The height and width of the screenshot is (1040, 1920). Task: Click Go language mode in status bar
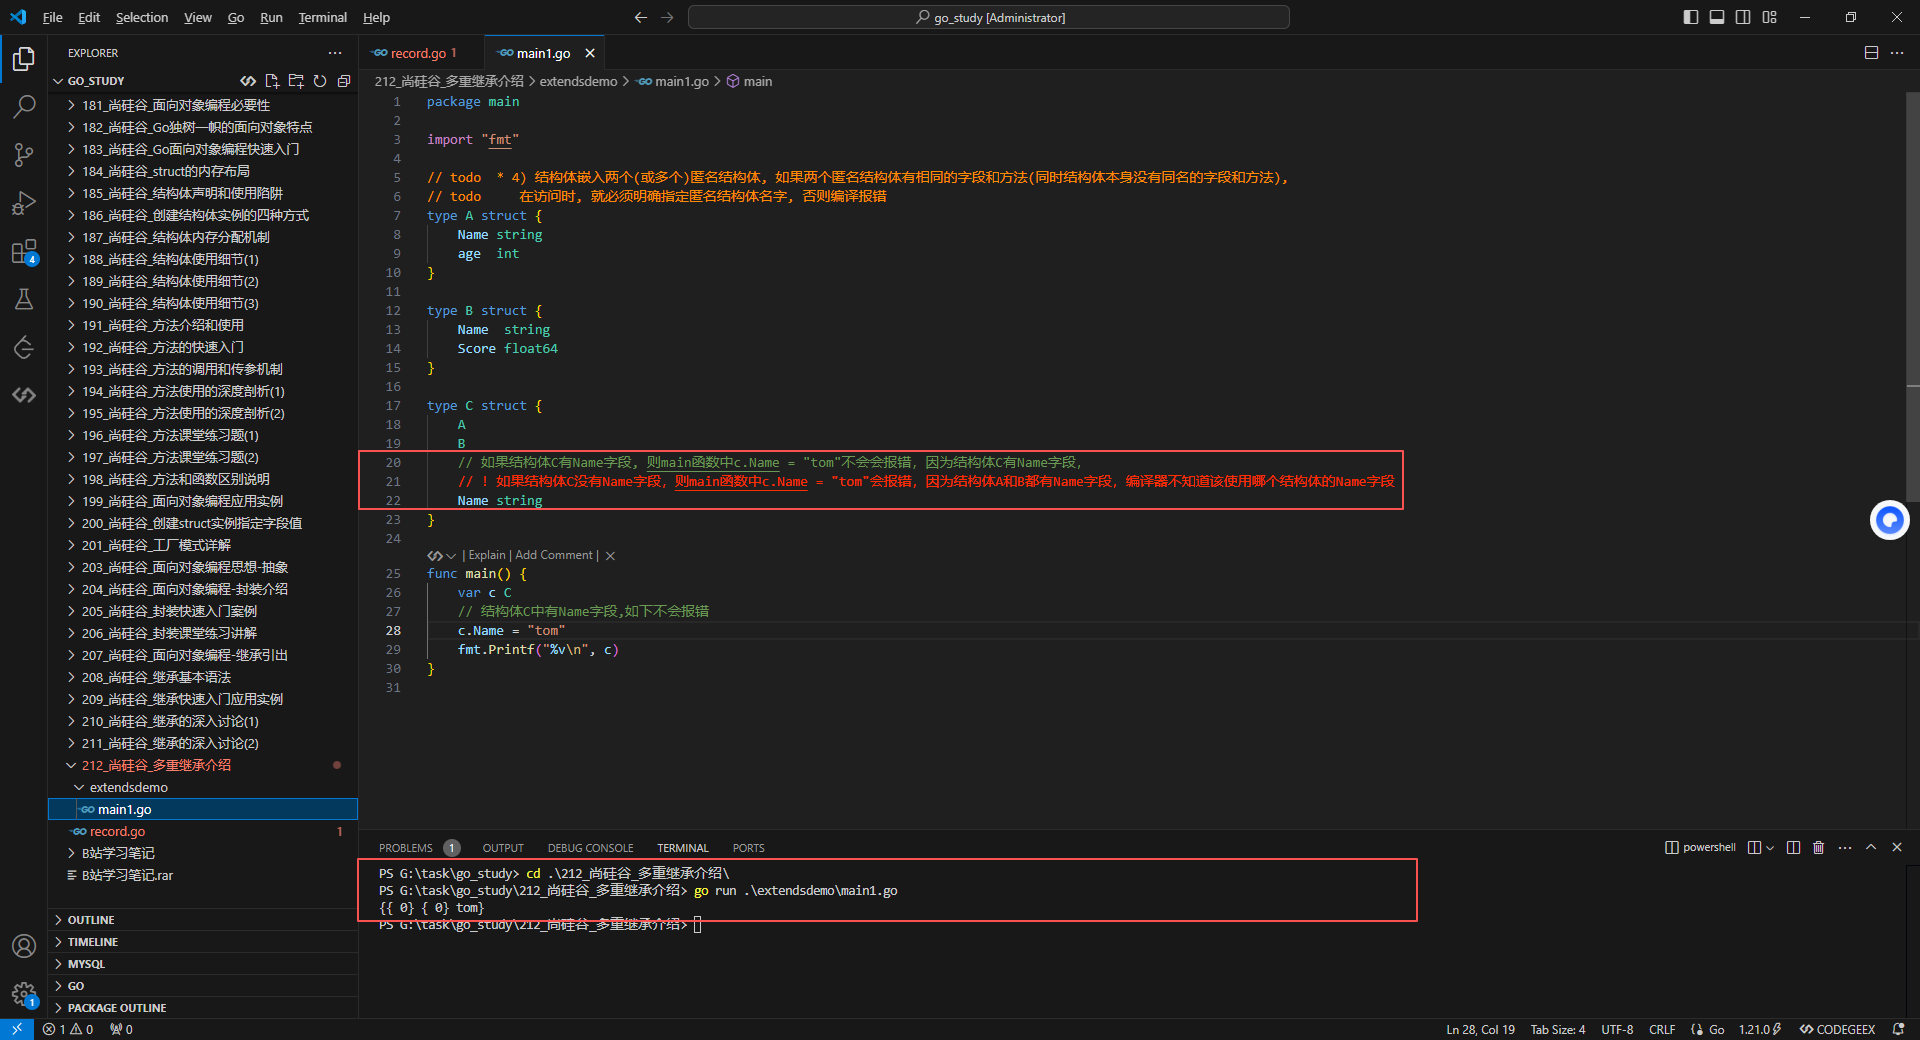coord(1716,1029)
